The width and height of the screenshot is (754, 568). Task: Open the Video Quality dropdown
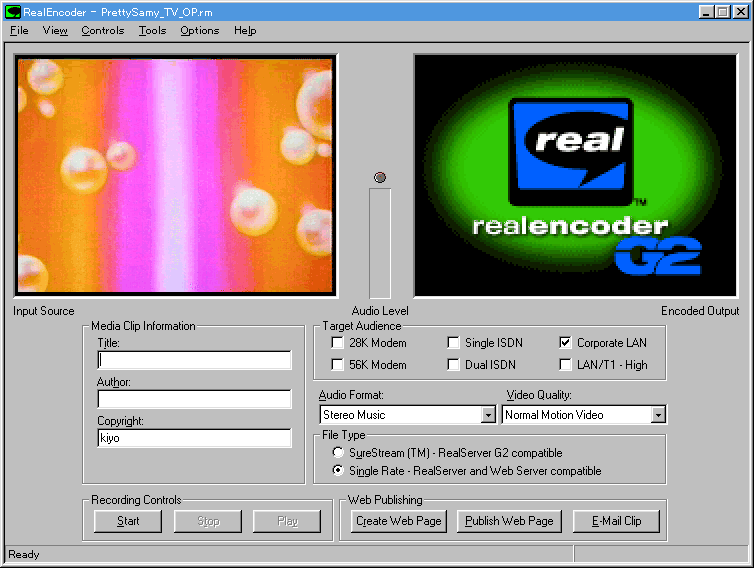658,415
